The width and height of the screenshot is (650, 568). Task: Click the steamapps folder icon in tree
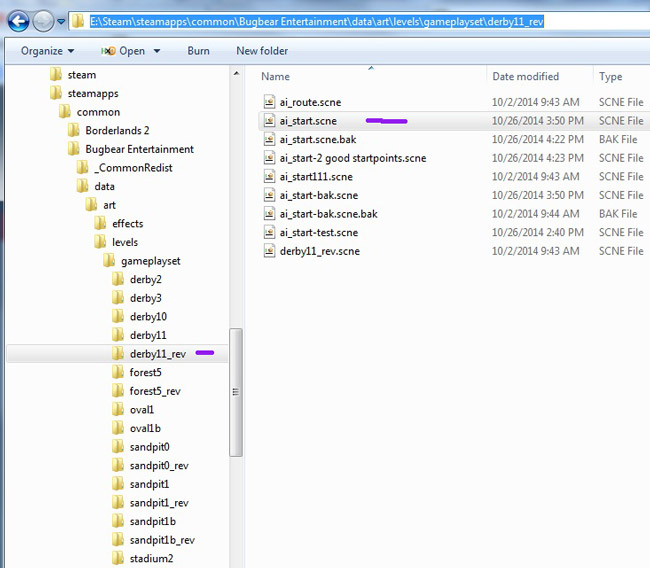coord(56,93)
